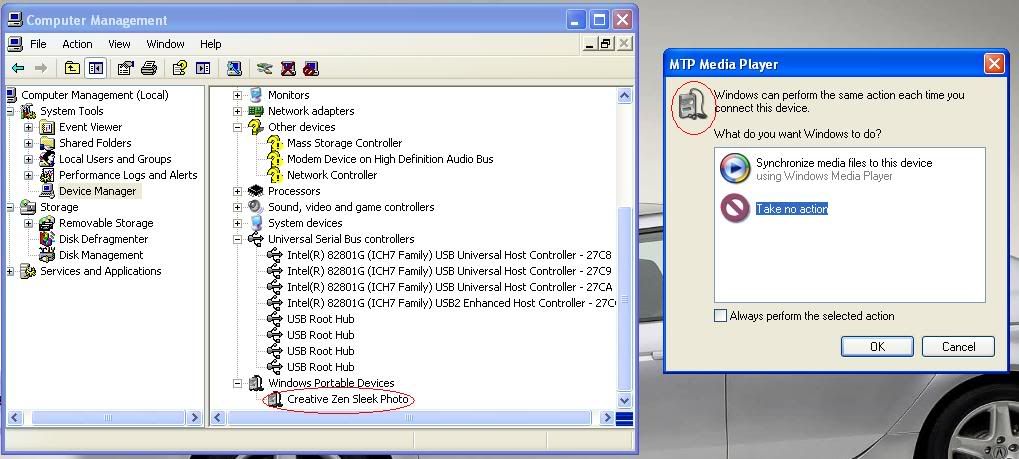Select Device Manager in the console tree
Viewport: 1019px width, 459px height.
pos(97,191)
